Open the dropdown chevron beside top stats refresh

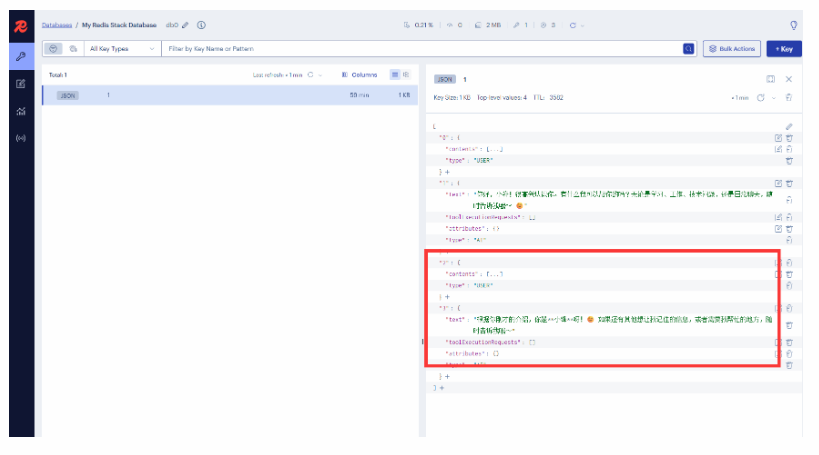coord(582,26)
